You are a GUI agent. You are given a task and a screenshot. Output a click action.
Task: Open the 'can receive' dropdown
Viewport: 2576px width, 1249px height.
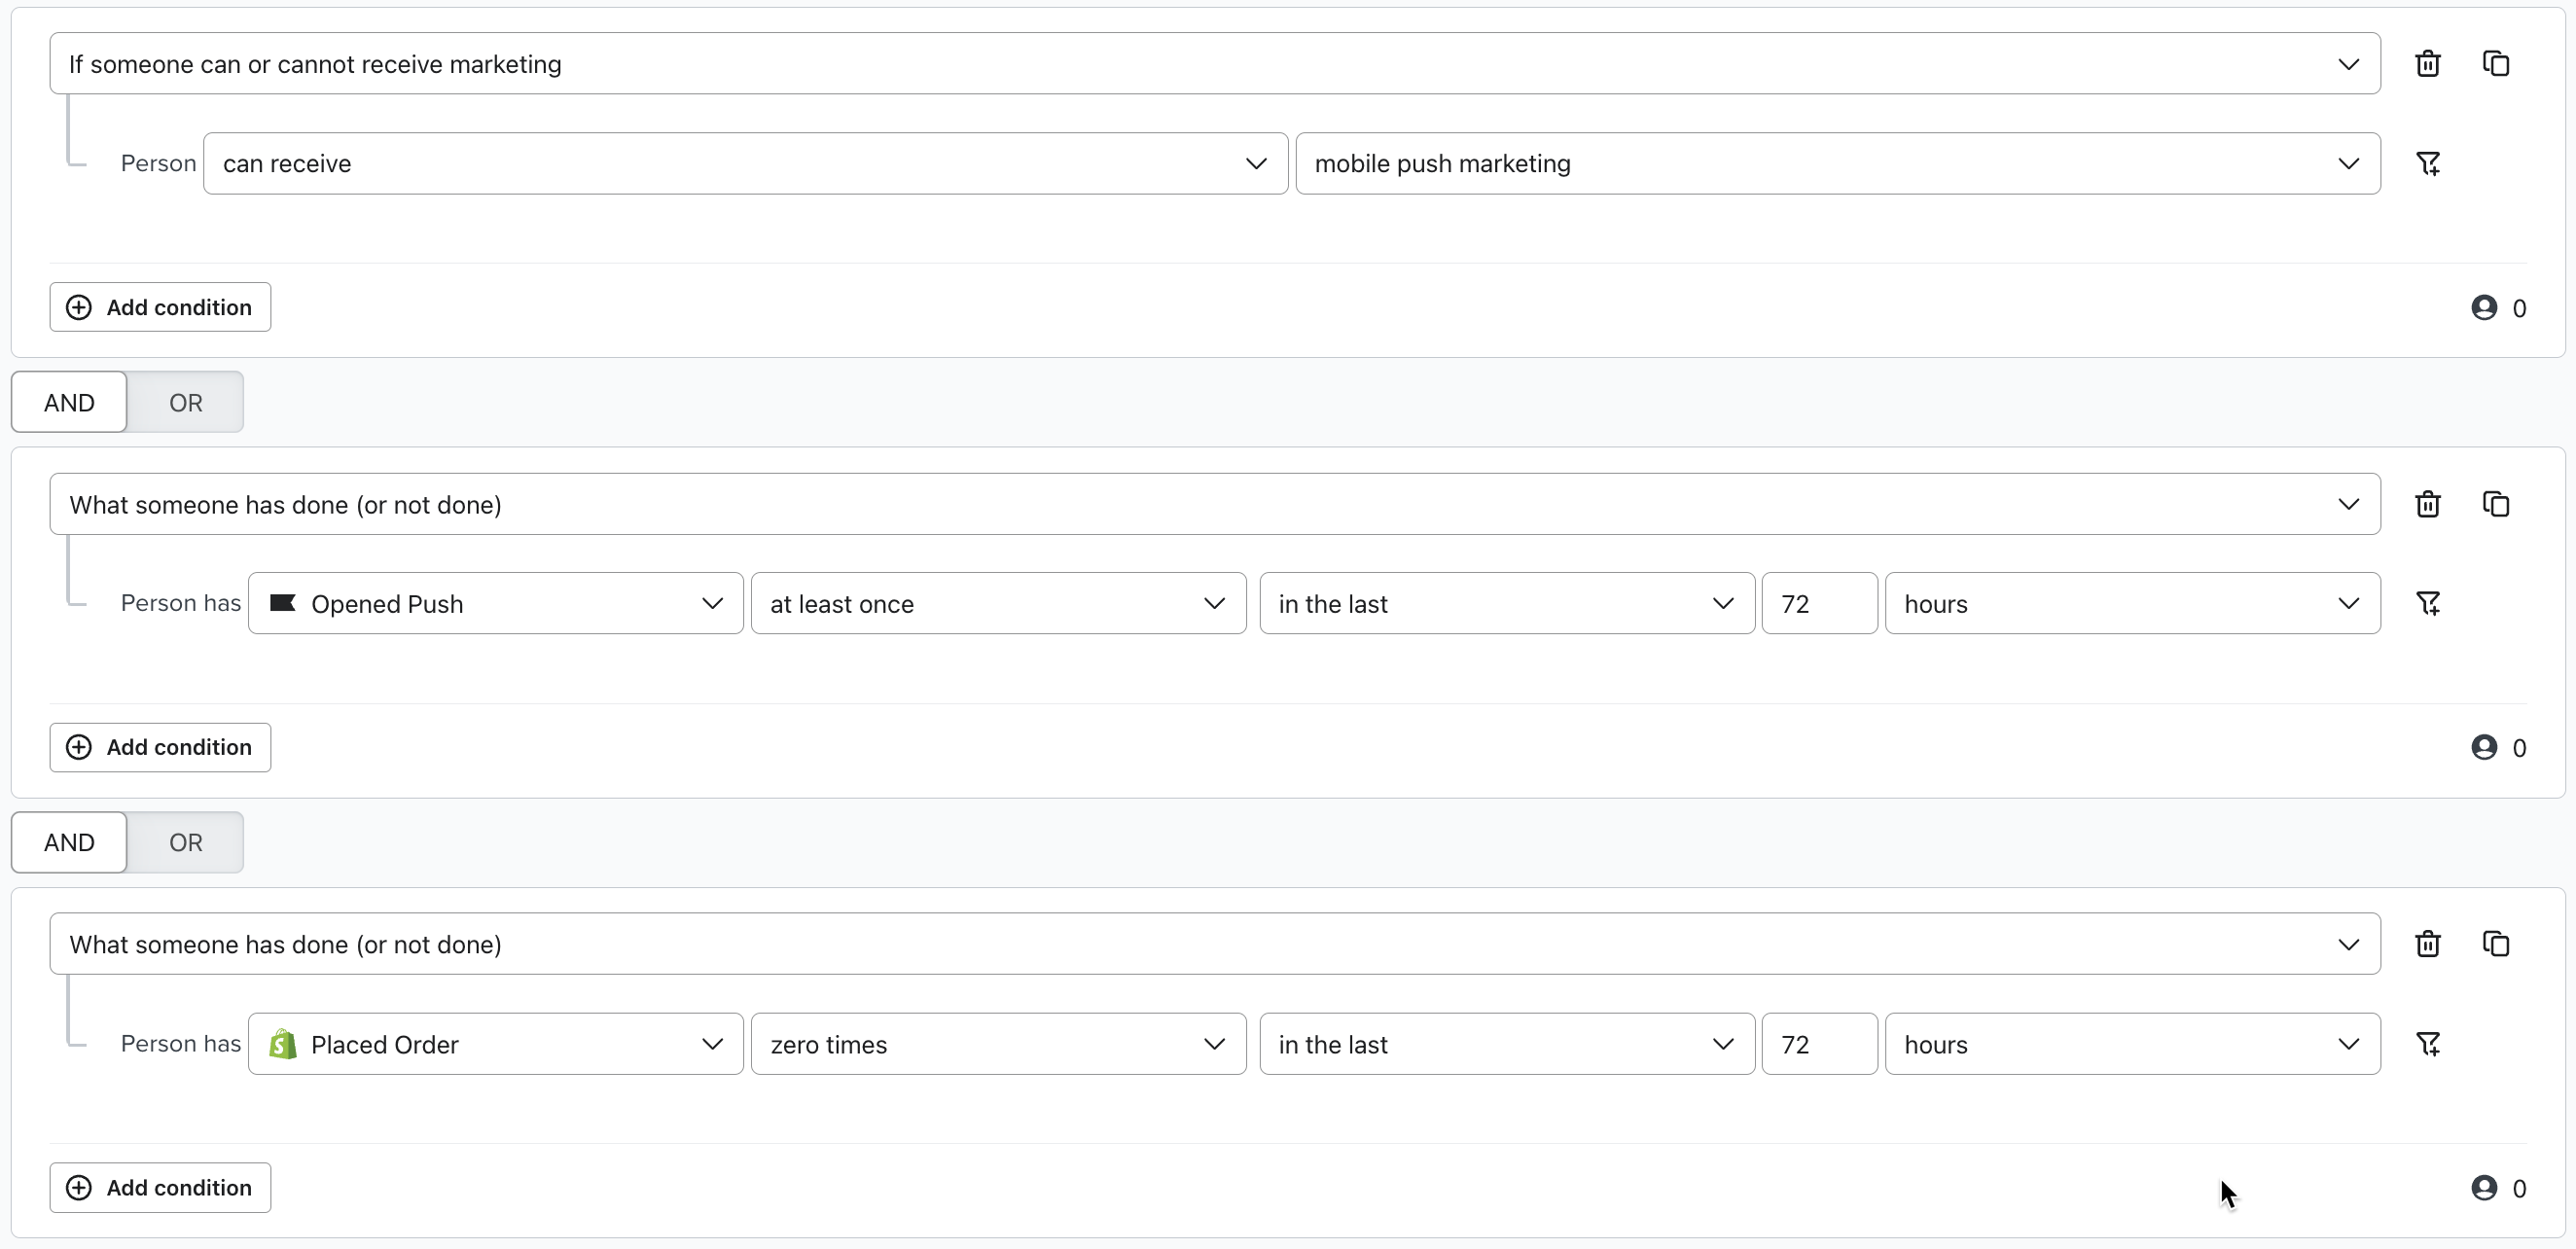(x=744, y=163)
